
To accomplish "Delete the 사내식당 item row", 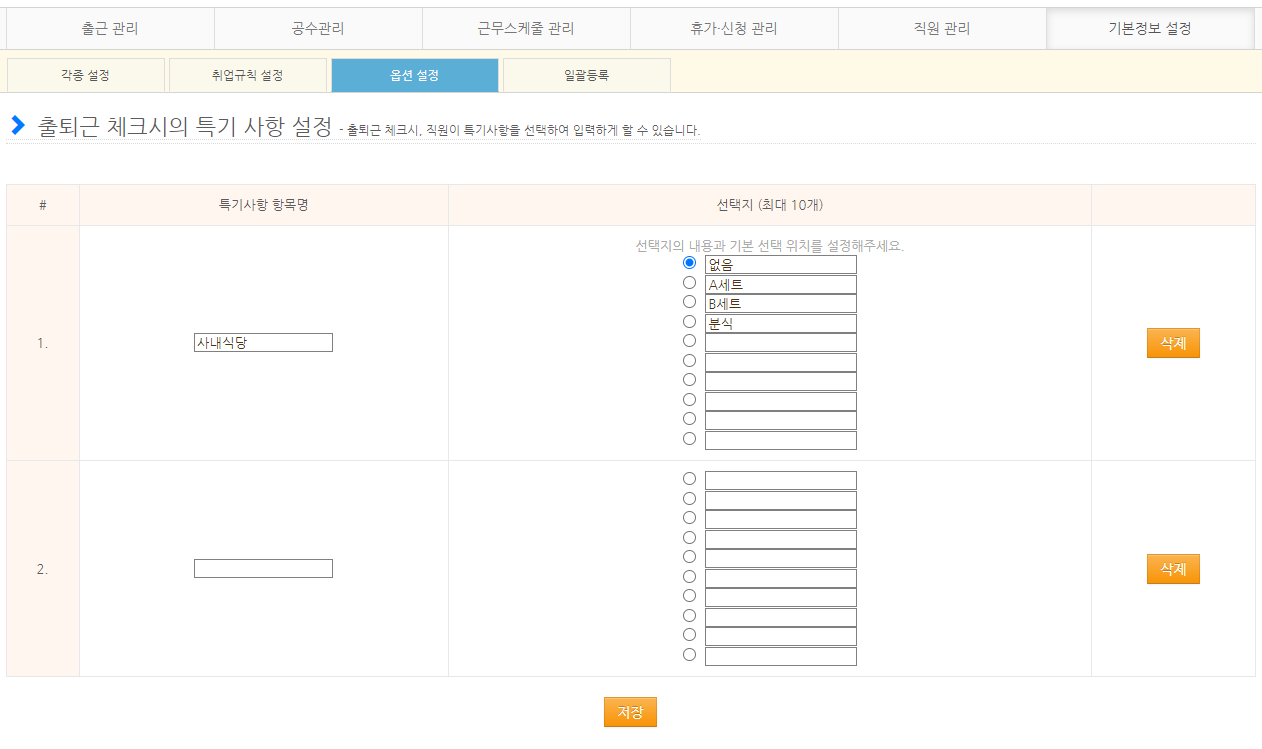I will [1172, 343].
